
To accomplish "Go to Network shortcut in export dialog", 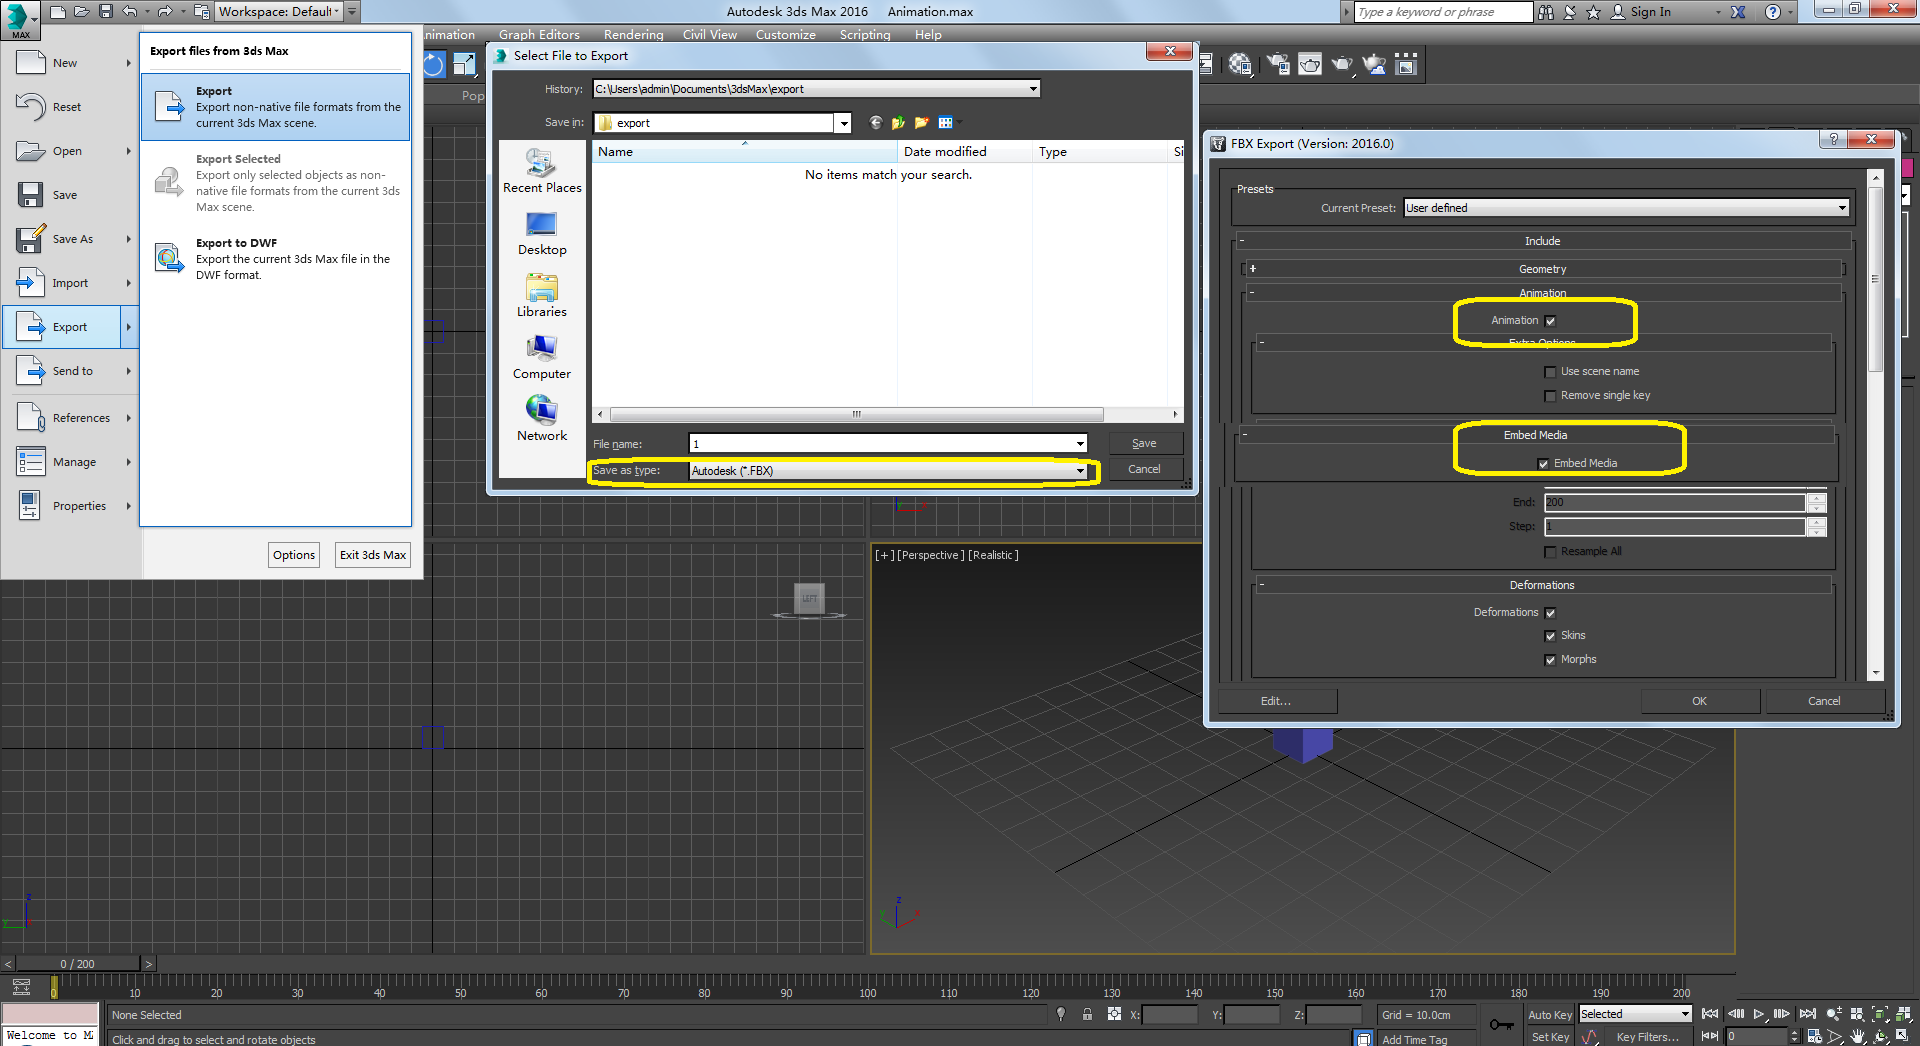I will point(542,419).
